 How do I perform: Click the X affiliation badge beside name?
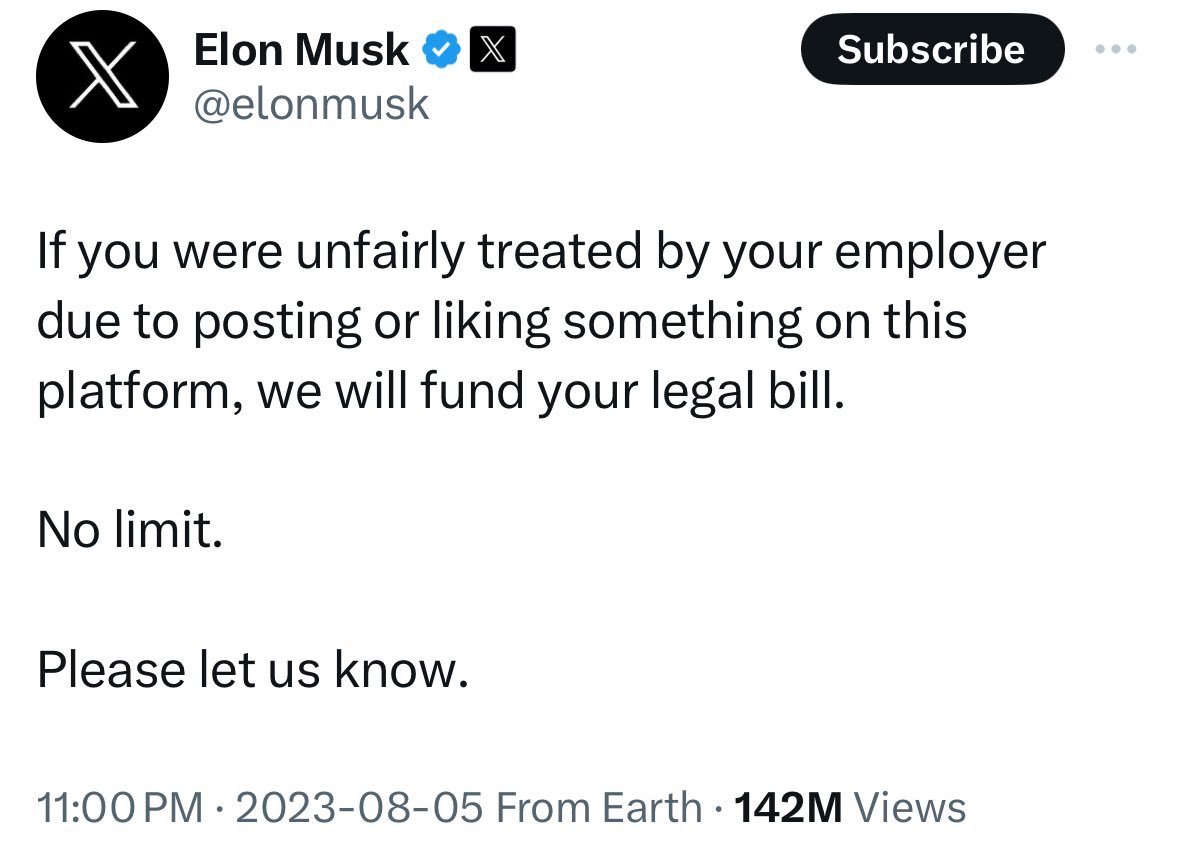tap(493, 50)
